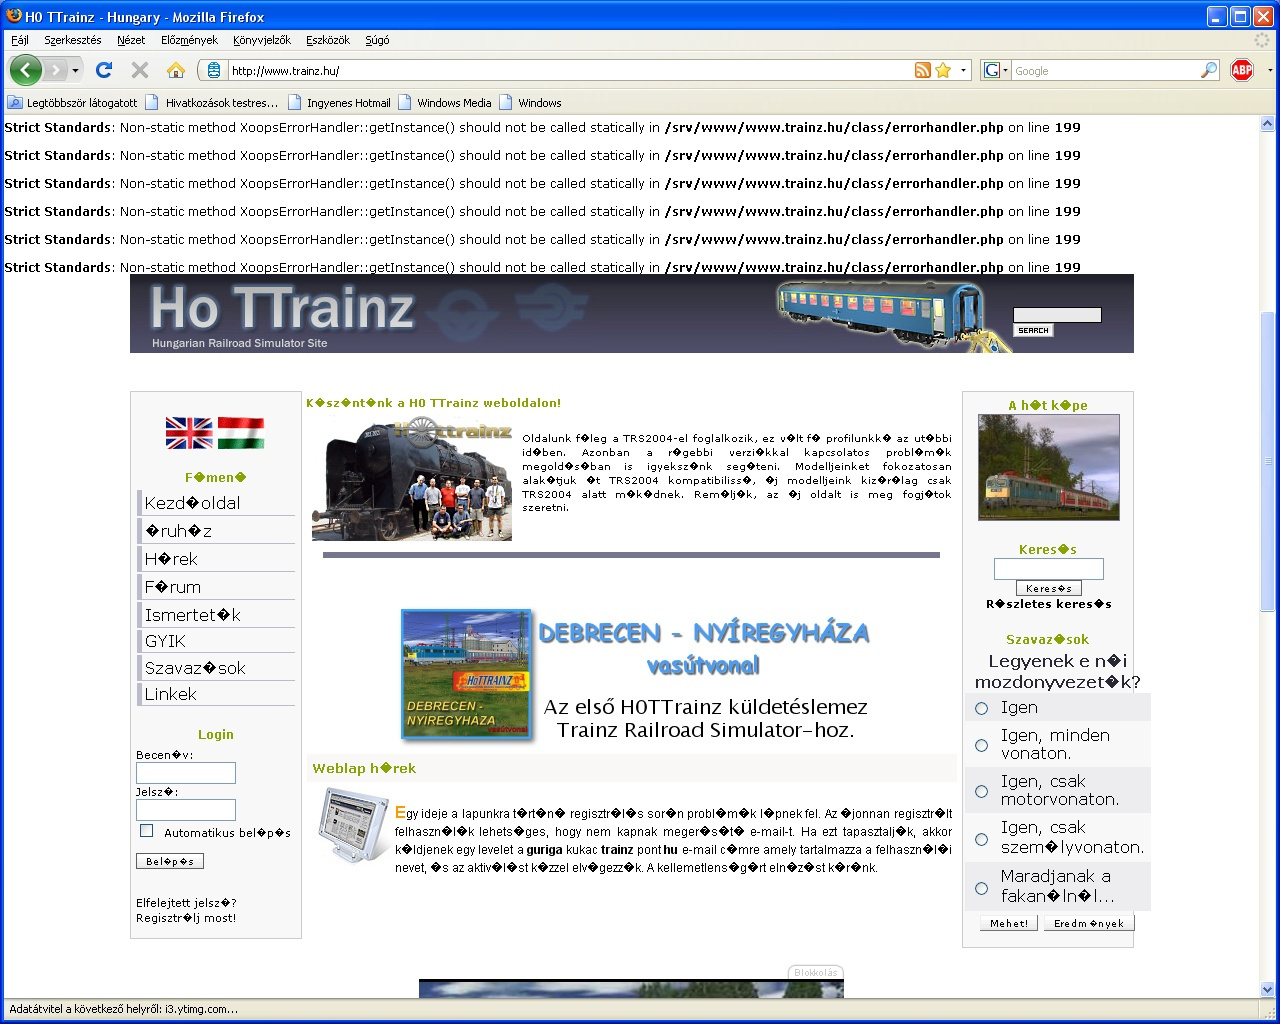Stop loading with the X icon
Viewport: 1280px width, 1024px height.
click(x=140, y=70)
